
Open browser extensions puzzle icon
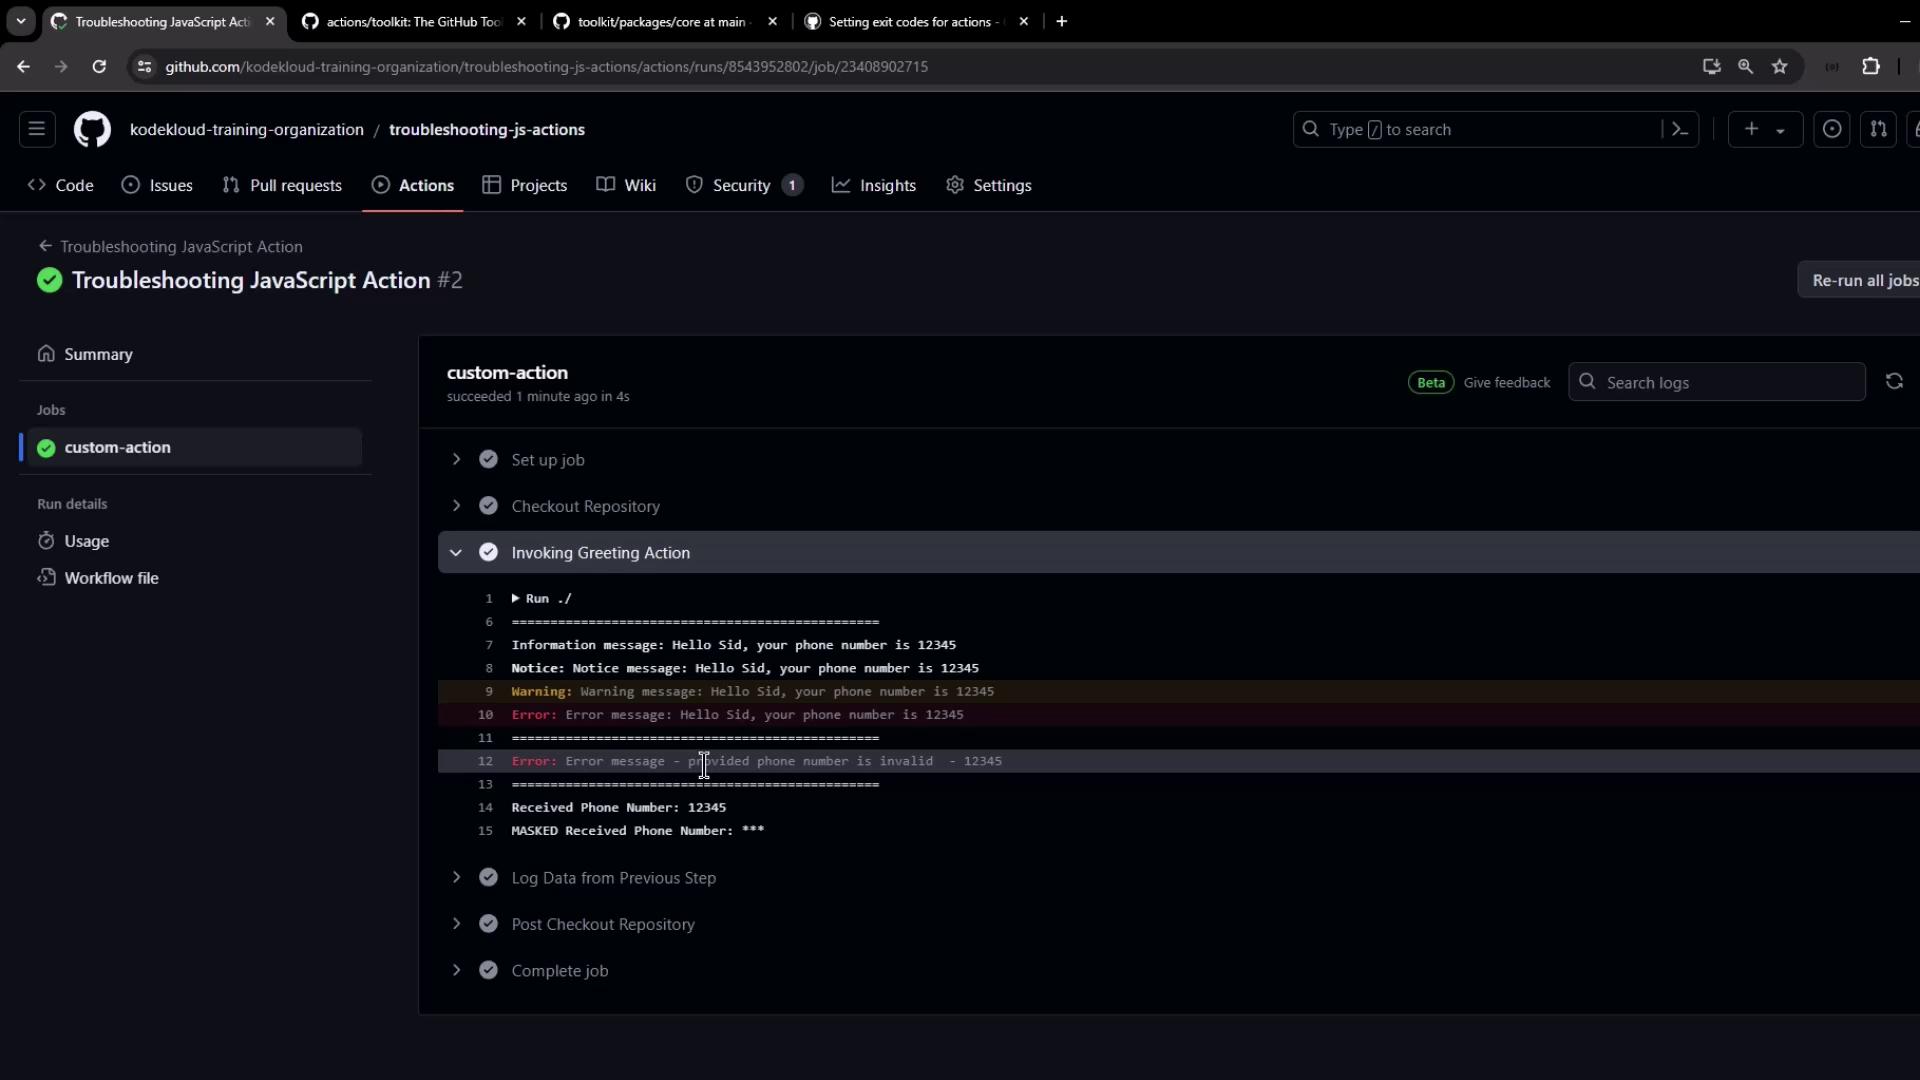[1871, 66]
